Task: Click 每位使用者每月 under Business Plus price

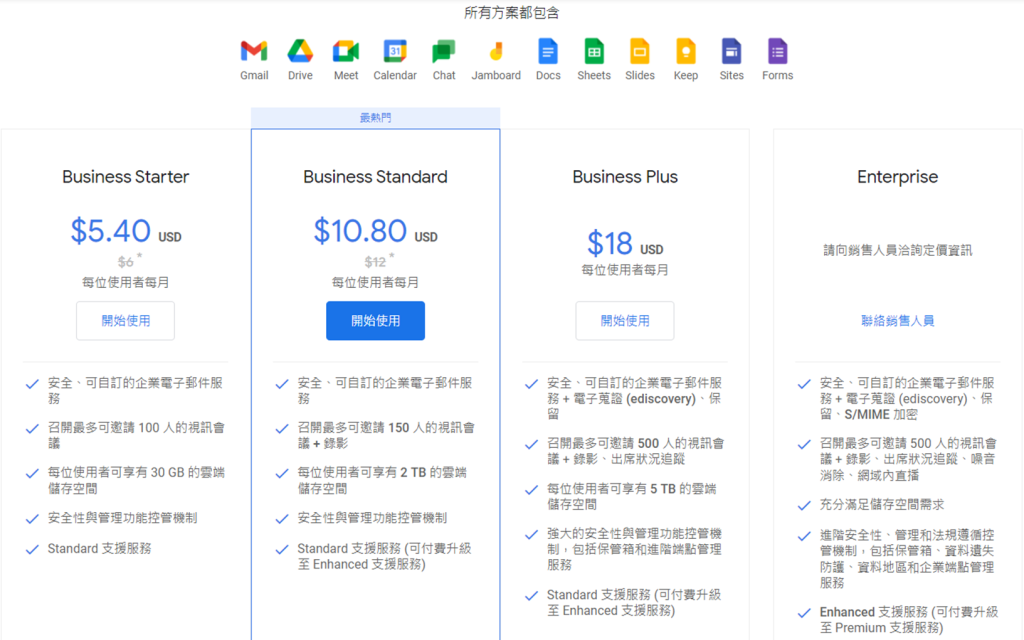Action: tap(625, 270)
